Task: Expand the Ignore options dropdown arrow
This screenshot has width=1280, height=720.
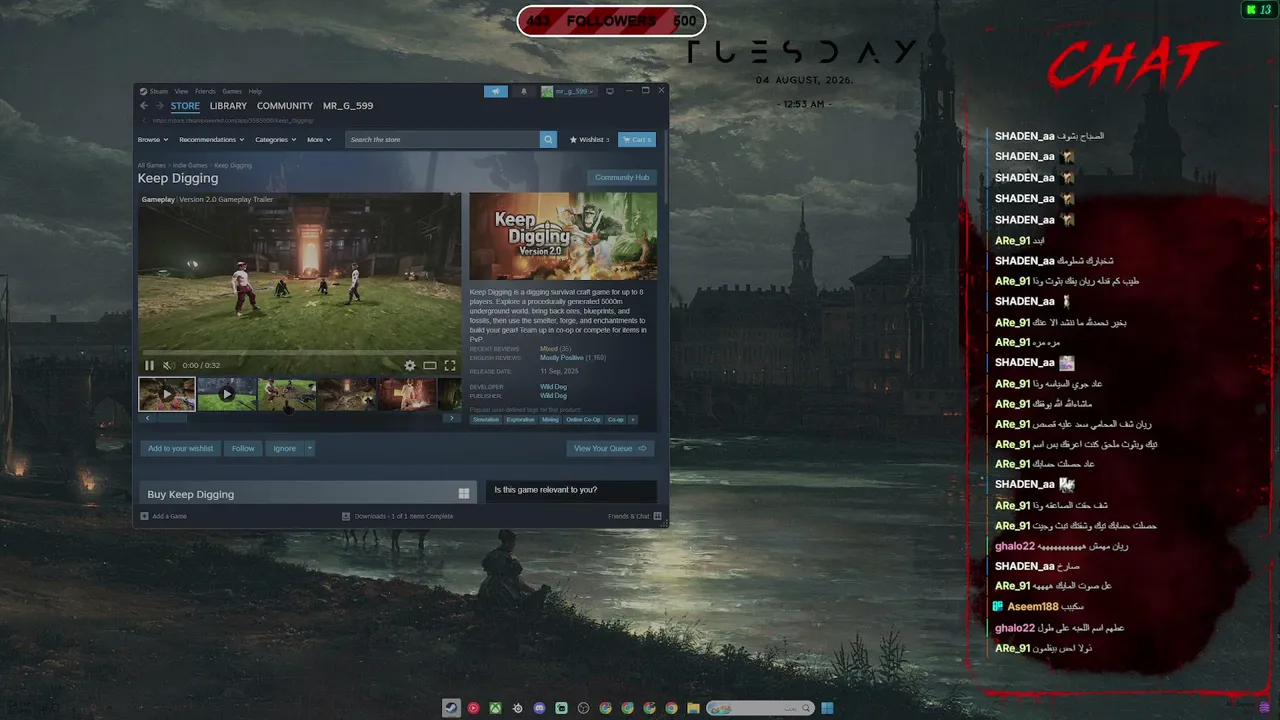Action: point(310,448)
